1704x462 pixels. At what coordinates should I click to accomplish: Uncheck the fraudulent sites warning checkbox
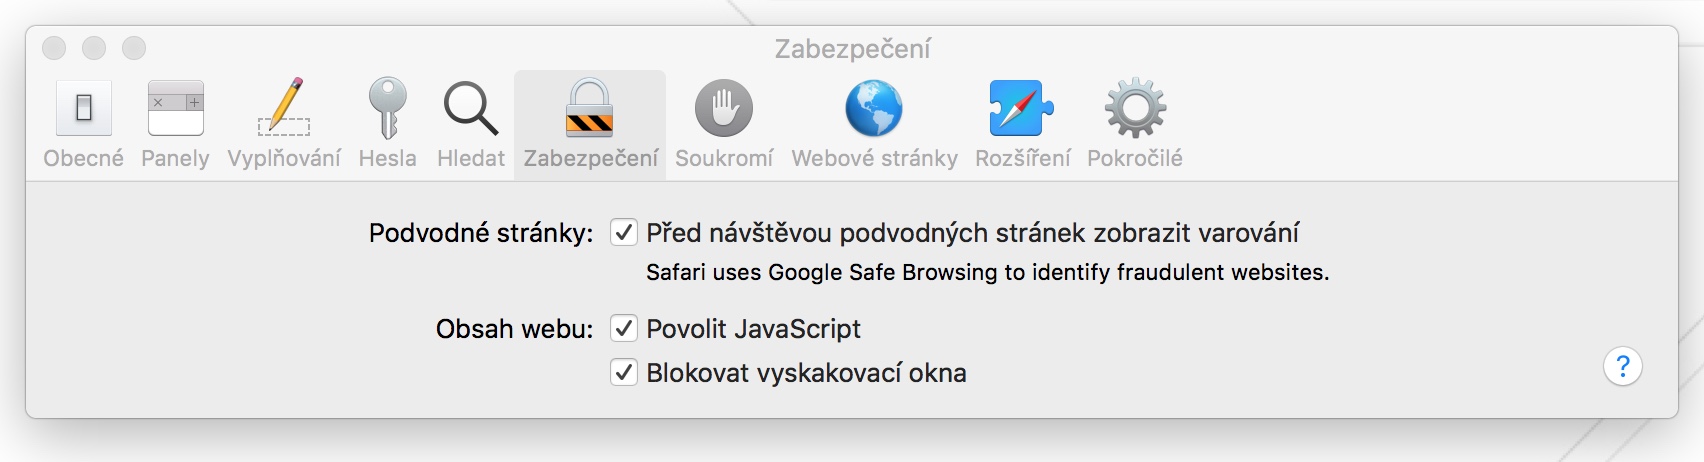click(x=624, y=233)
